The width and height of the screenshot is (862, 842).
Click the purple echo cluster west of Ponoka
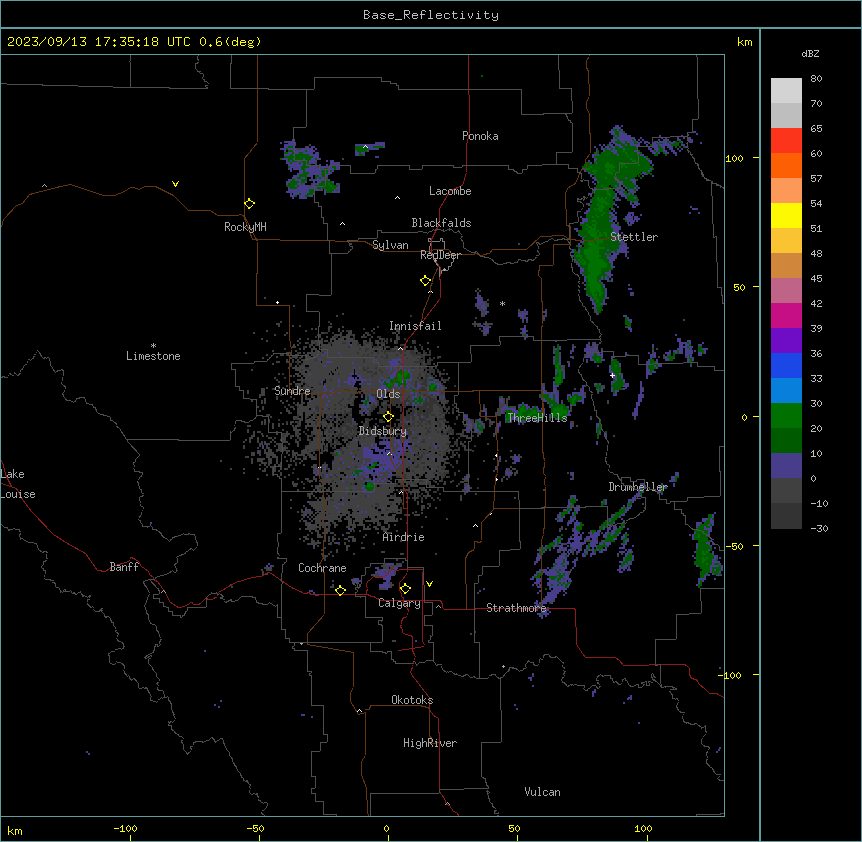pyautogui.click(x=309, y=169)
